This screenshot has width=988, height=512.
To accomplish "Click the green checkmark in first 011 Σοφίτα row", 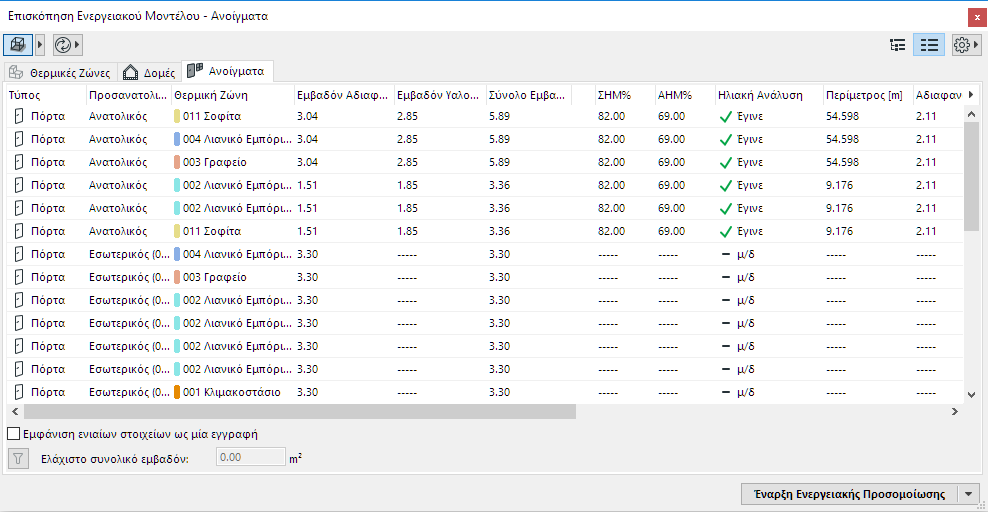I will point(726,117).
